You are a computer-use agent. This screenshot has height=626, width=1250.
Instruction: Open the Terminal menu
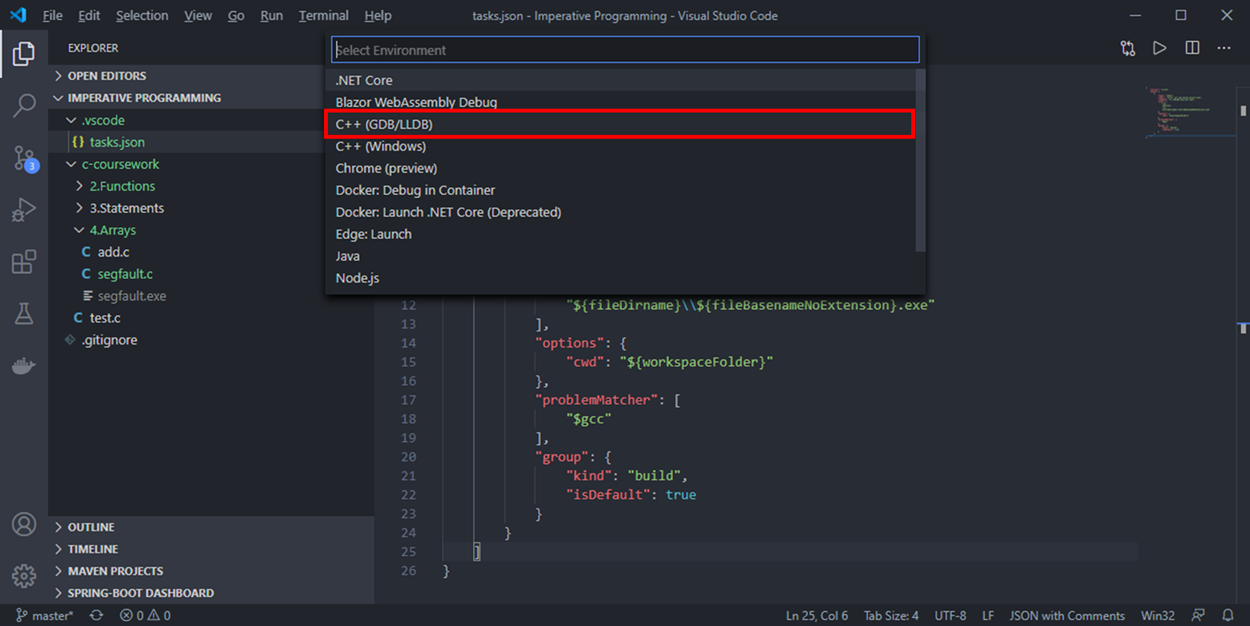pyautogui.click(x=324, y=16)
